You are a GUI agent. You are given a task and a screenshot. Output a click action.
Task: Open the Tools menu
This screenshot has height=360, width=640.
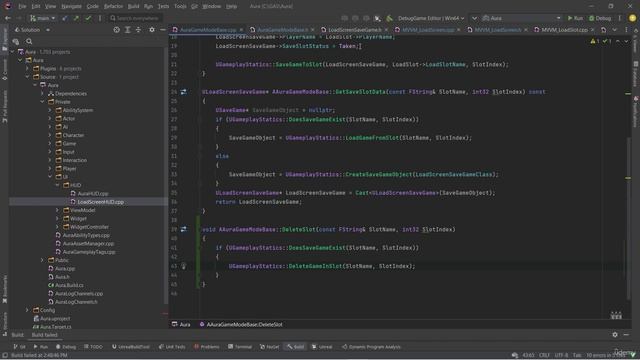coord(180,7)
